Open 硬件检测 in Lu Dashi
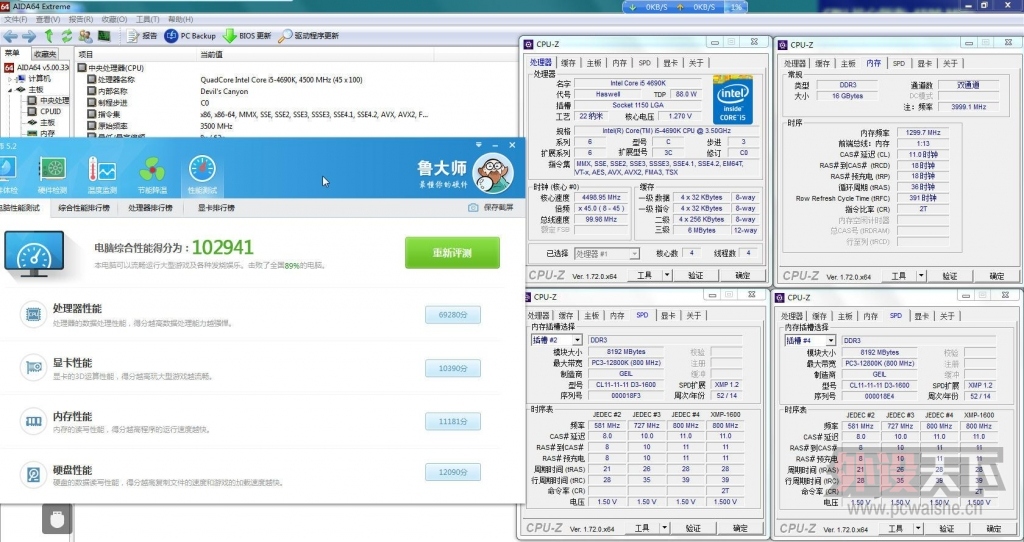The height and width of the screenshot is (542, 1024). coord(52,175)
